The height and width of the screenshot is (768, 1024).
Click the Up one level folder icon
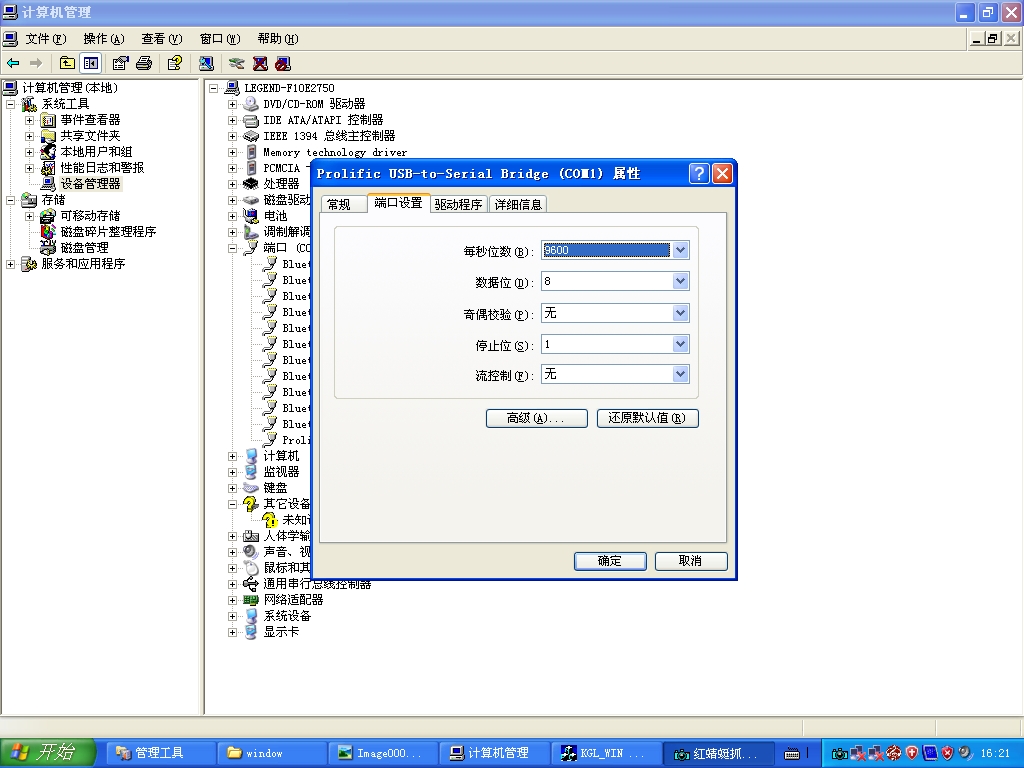[x=67, y=63]
